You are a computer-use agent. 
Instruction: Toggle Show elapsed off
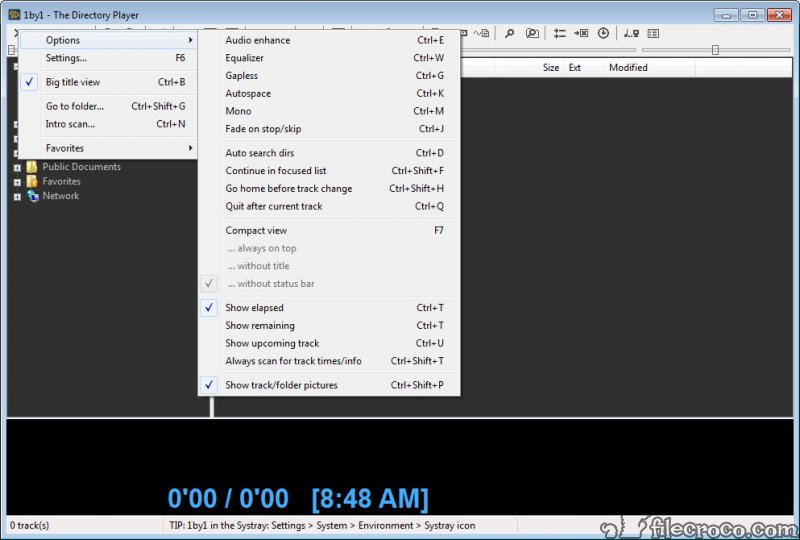pos(254,308)
